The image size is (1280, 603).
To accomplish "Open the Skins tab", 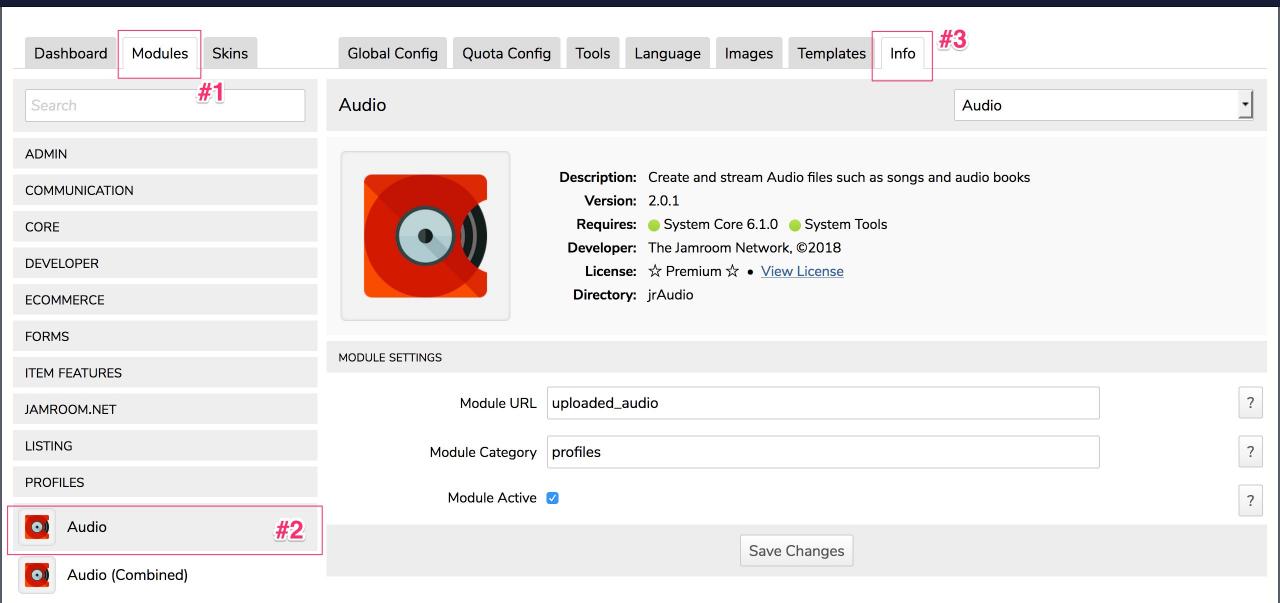I will (x=230, y=54).
